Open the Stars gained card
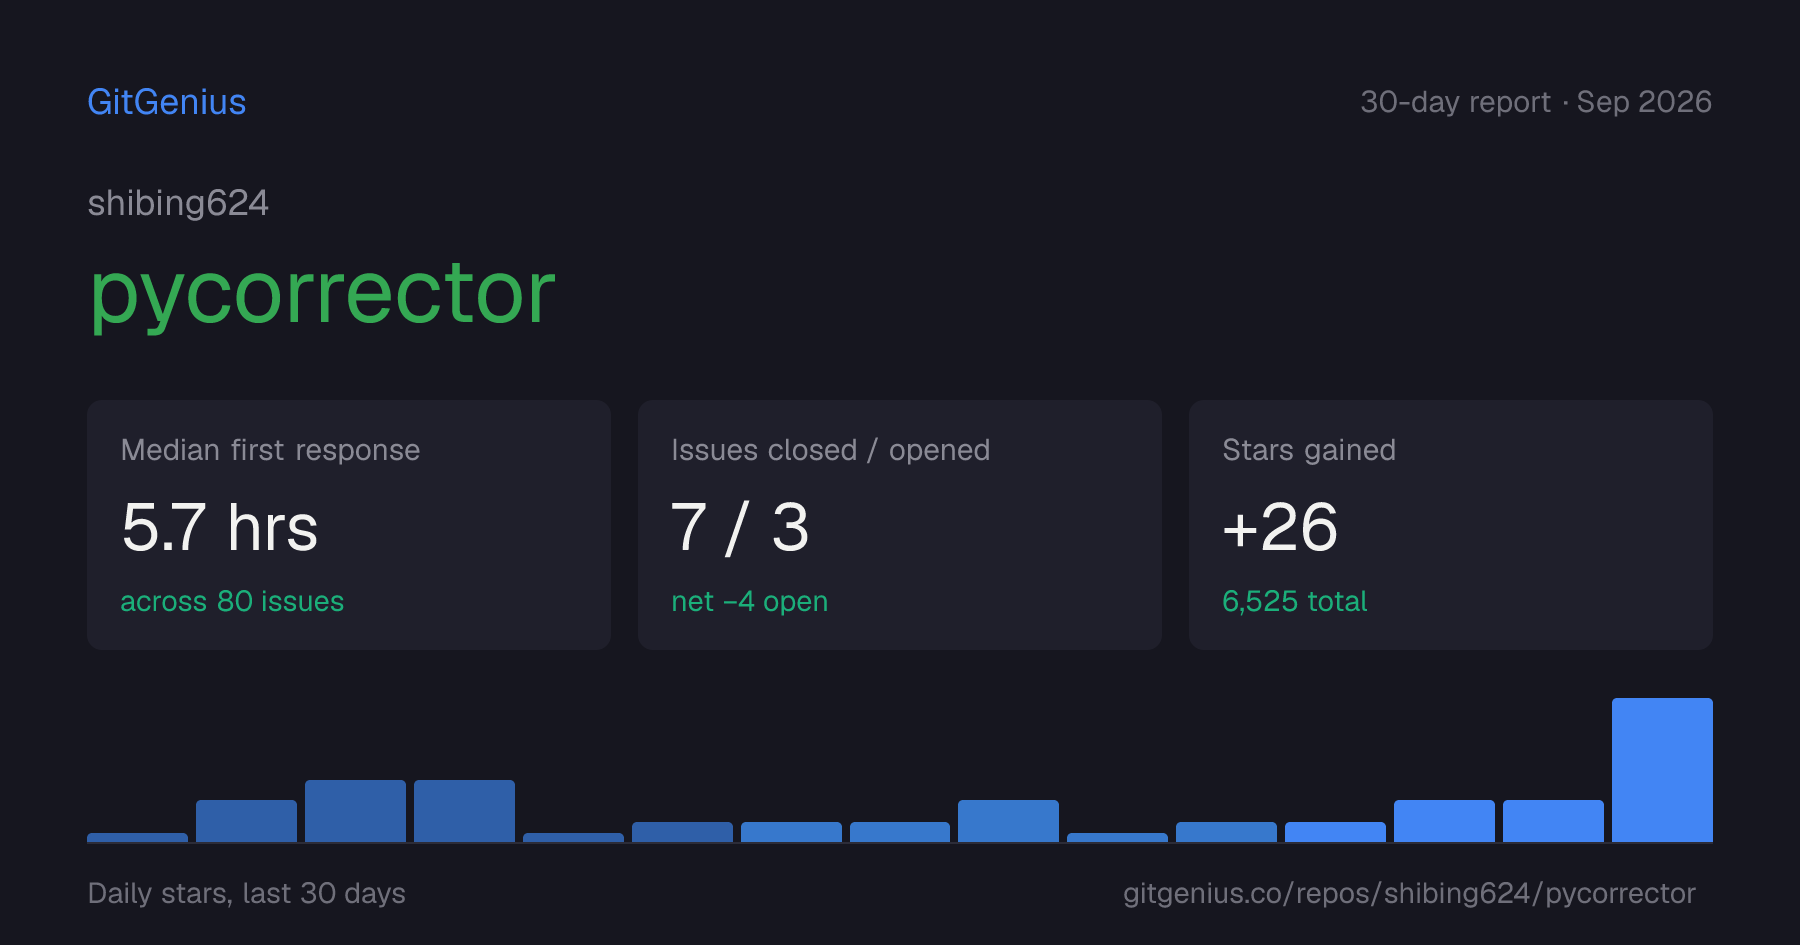This screenshot has width=1800, height=945. click(1451, 525)
